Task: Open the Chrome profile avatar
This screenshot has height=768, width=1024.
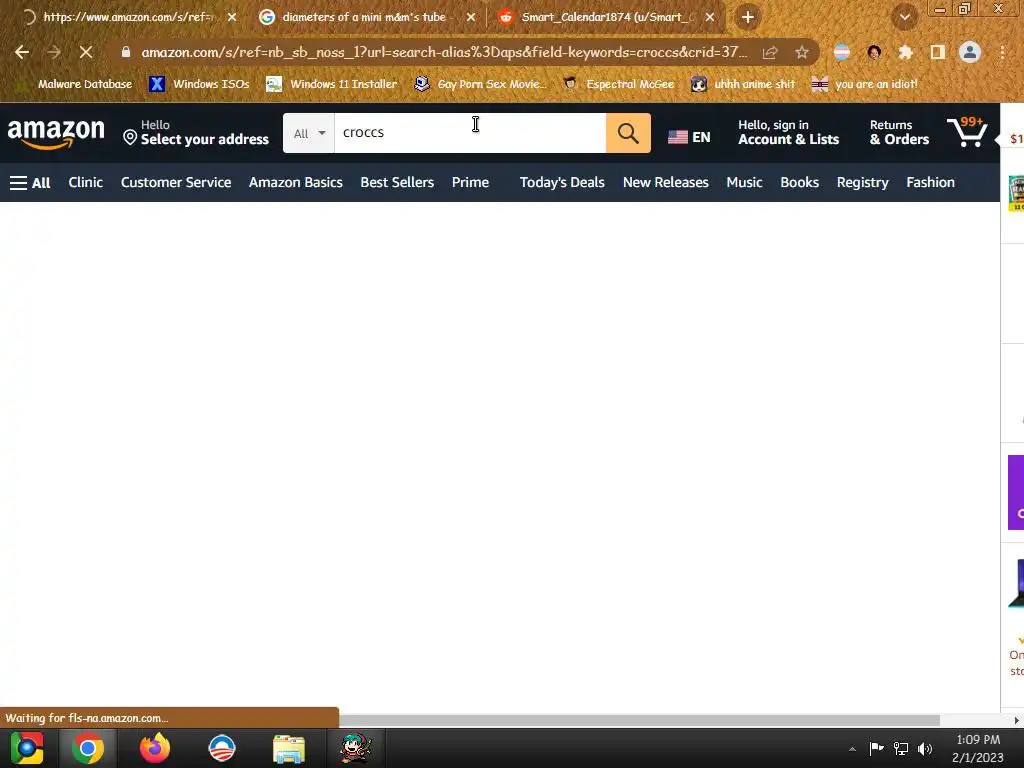Action: [970, 52]
